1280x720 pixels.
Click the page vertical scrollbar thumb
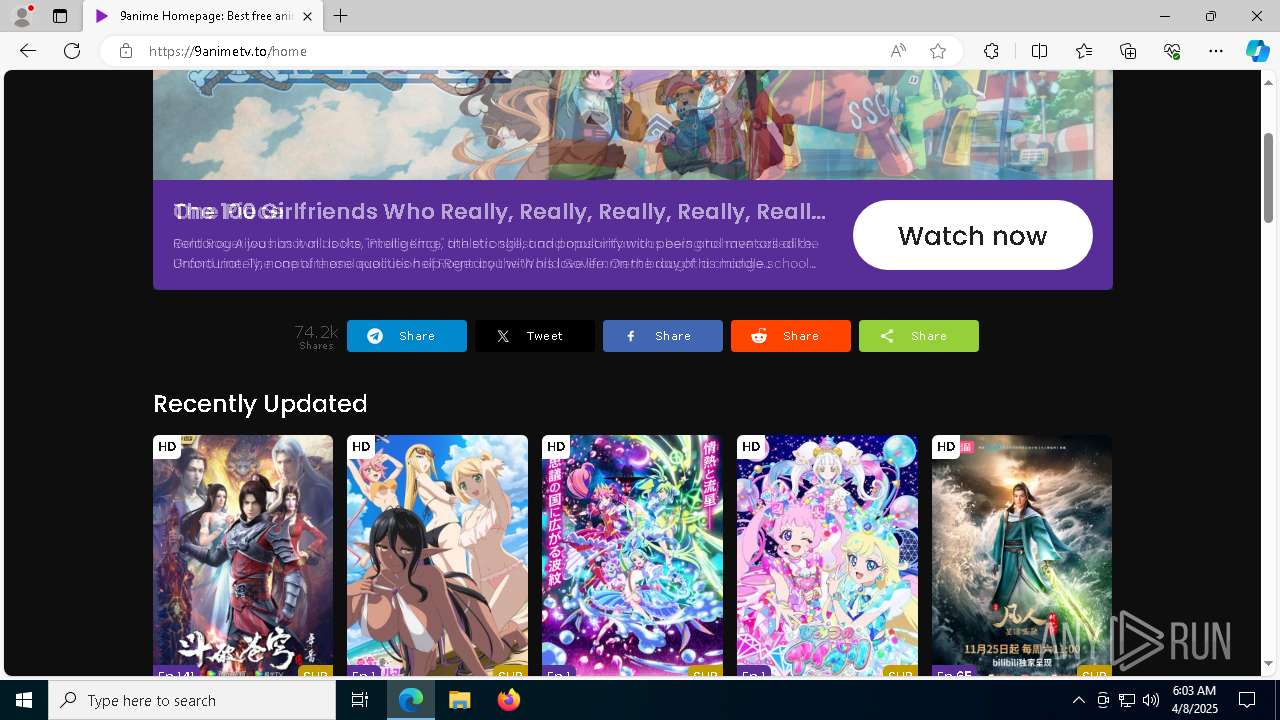(x=1269, y=177)
